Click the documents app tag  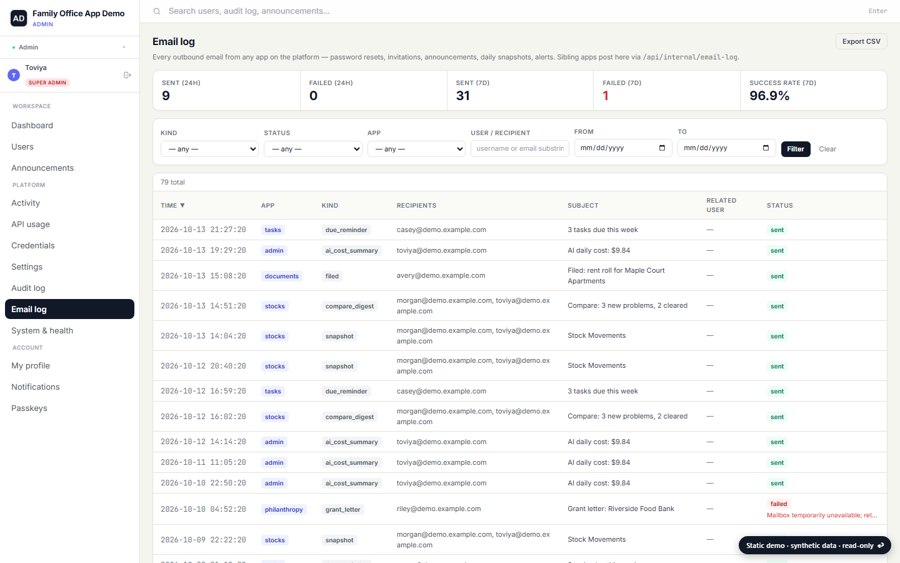click(281, 276)
